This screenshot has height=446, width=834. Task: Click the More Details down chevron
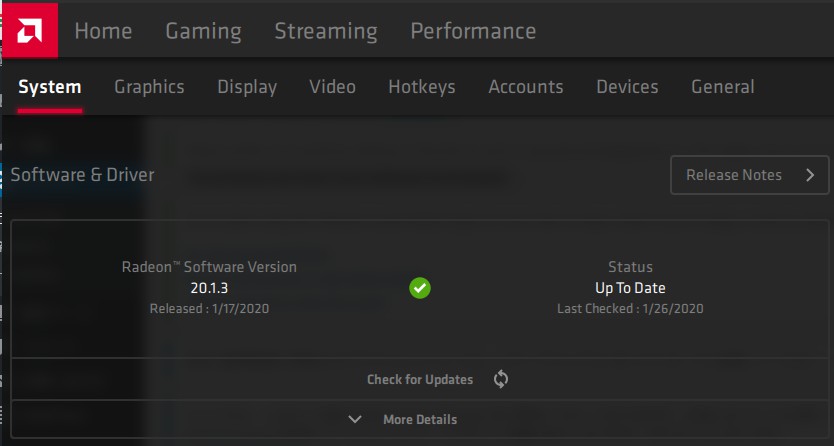pos(355,419)
